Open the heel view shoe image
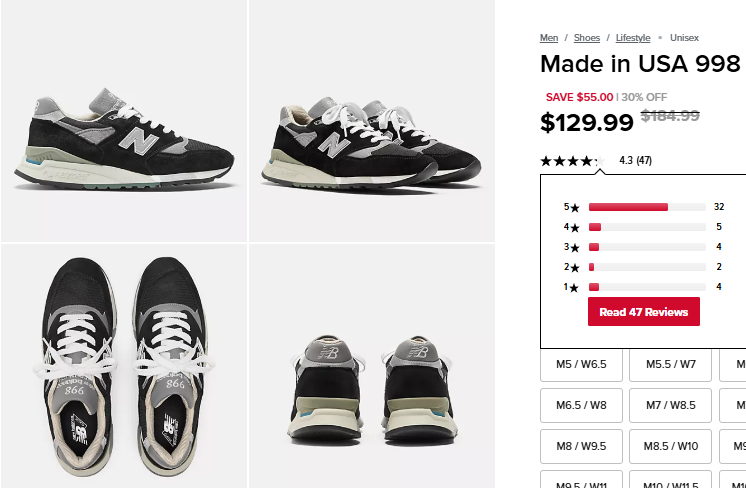Screen dimensions: 746x488 (372, 366)
